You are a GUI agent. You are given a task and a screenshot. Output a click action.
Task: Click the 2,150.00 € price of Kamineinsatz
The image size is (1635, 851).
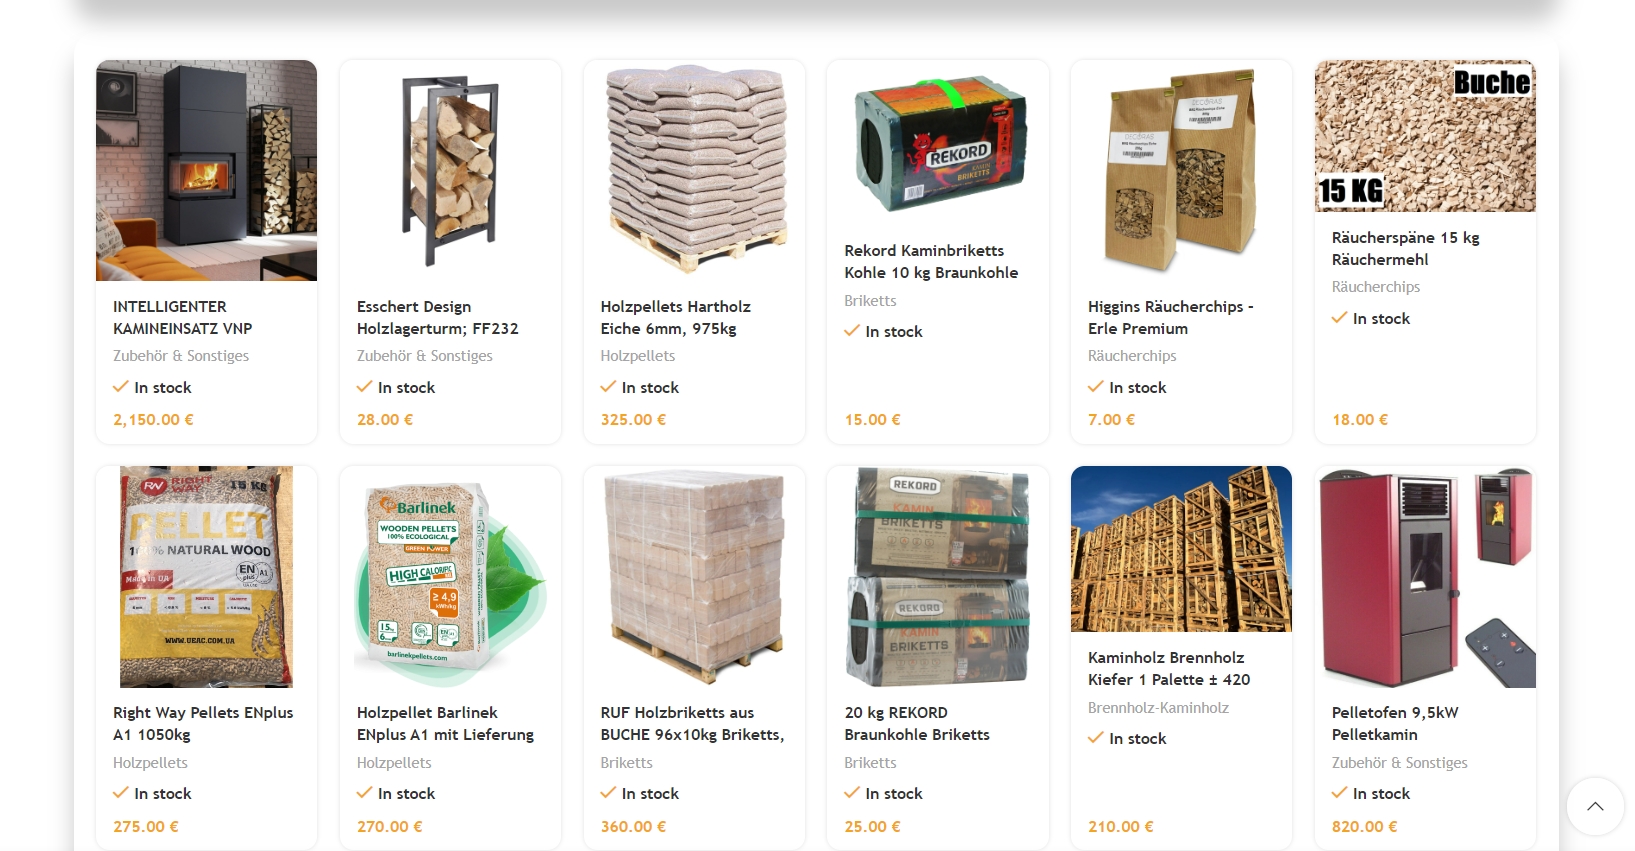point(153,419)
